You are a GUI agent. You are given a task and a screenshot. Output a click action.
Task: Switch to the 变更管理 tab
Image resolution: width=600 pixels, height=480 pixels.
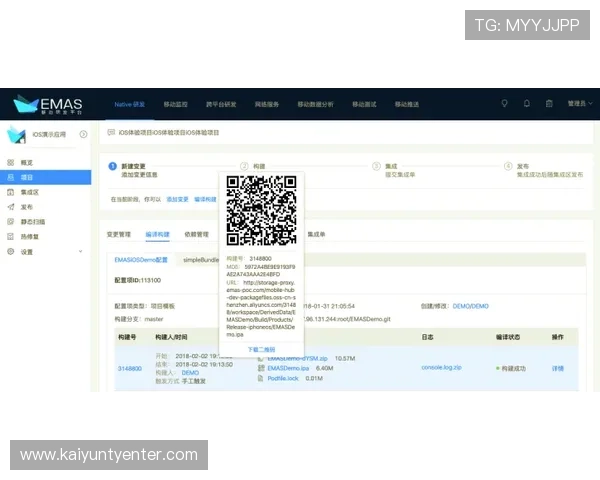pyautogui.click(x=119, y=234)
